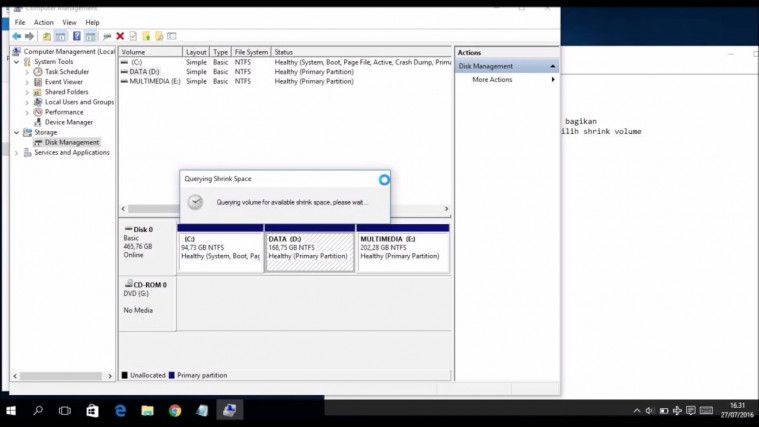Open the File menu
The height and width of the screenshot is (427, 759).
[x=20, y=22]
